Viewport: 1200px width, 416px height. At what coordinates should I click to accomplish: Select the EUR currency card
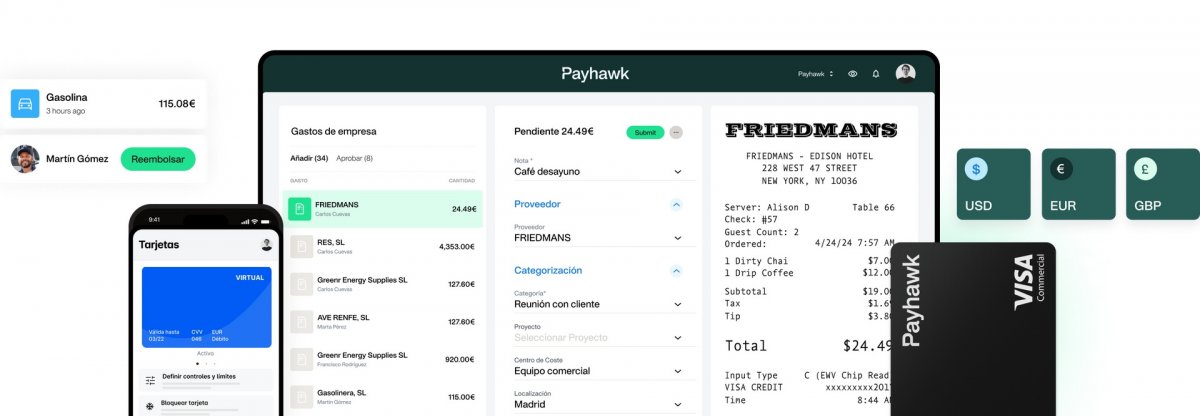1078,184
